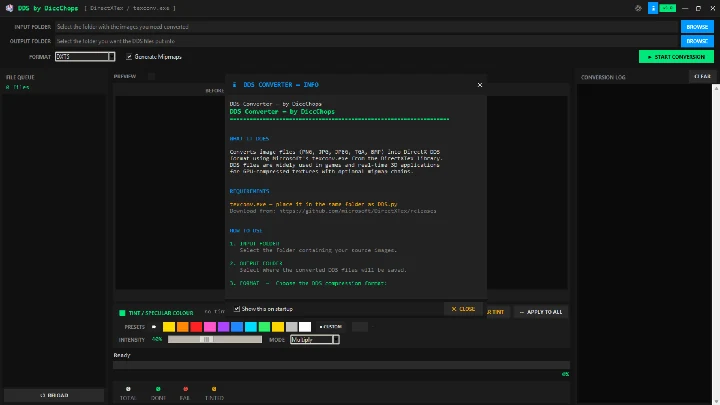
Task: Click the info icon in the dialog header
Action: (x=234, y=85)
